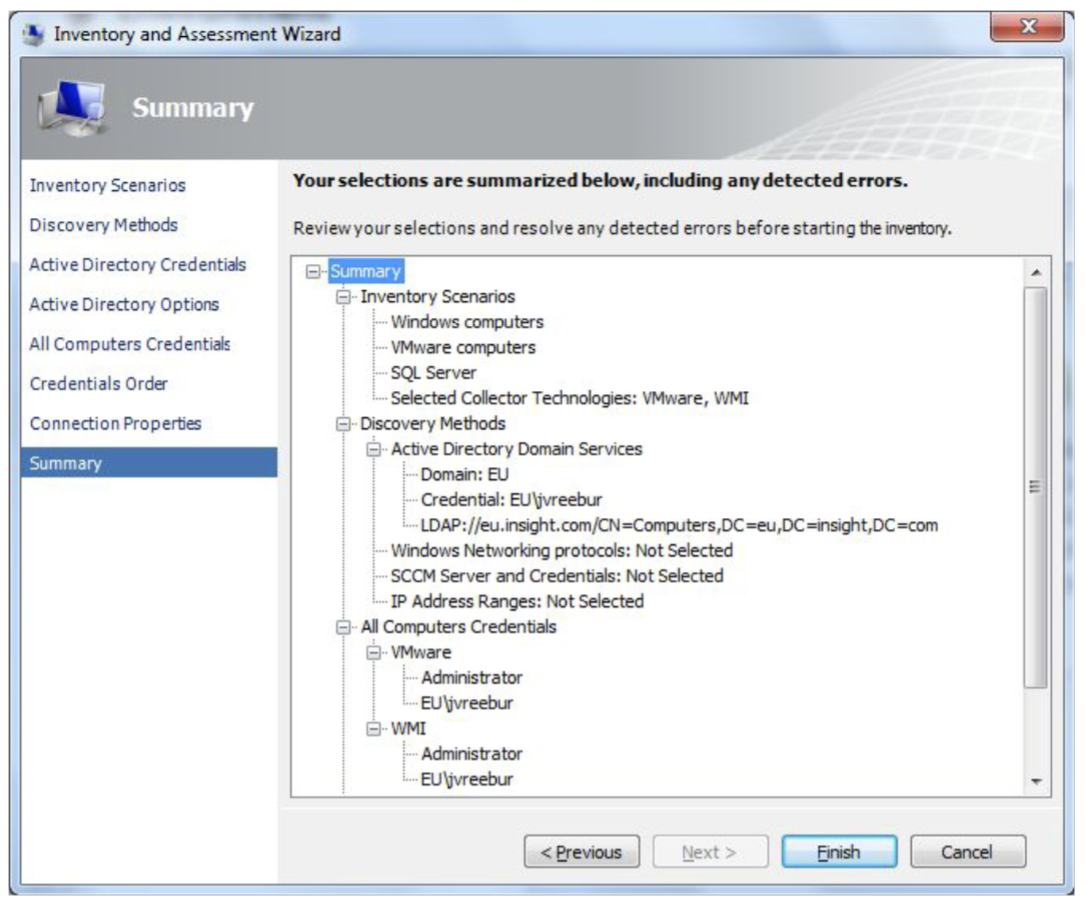The image size is (1086, 906).
Task: Open All Computers Credentials step in sidebar
Action: 130,344
